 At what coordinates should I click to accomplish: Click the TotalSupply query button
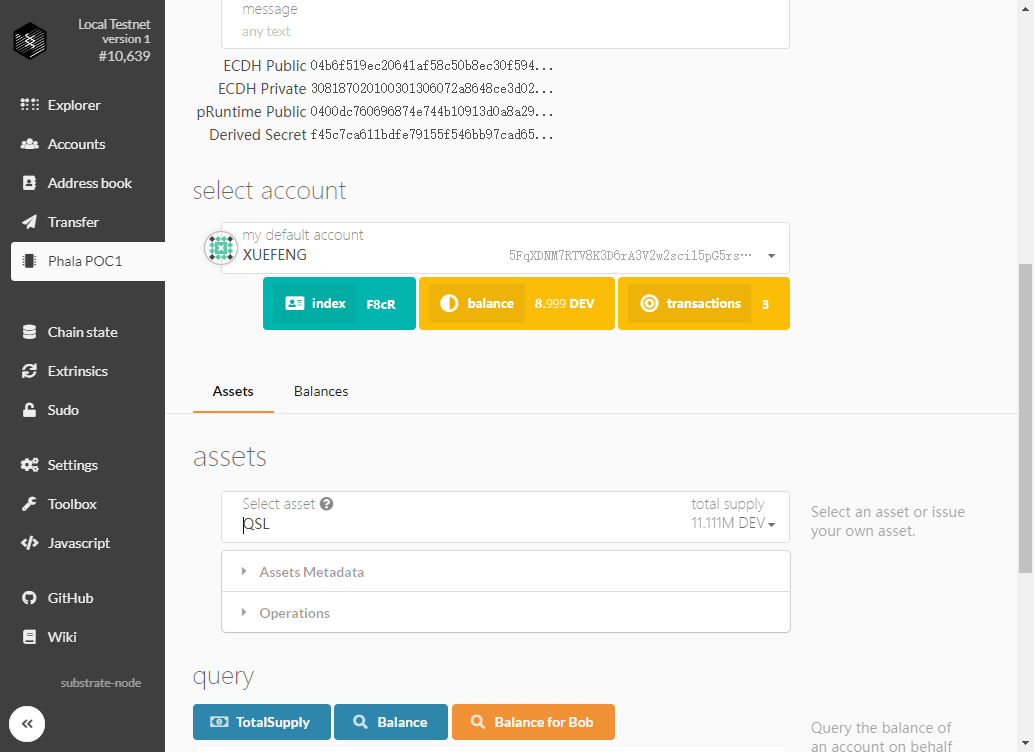(x=261, y=722)
